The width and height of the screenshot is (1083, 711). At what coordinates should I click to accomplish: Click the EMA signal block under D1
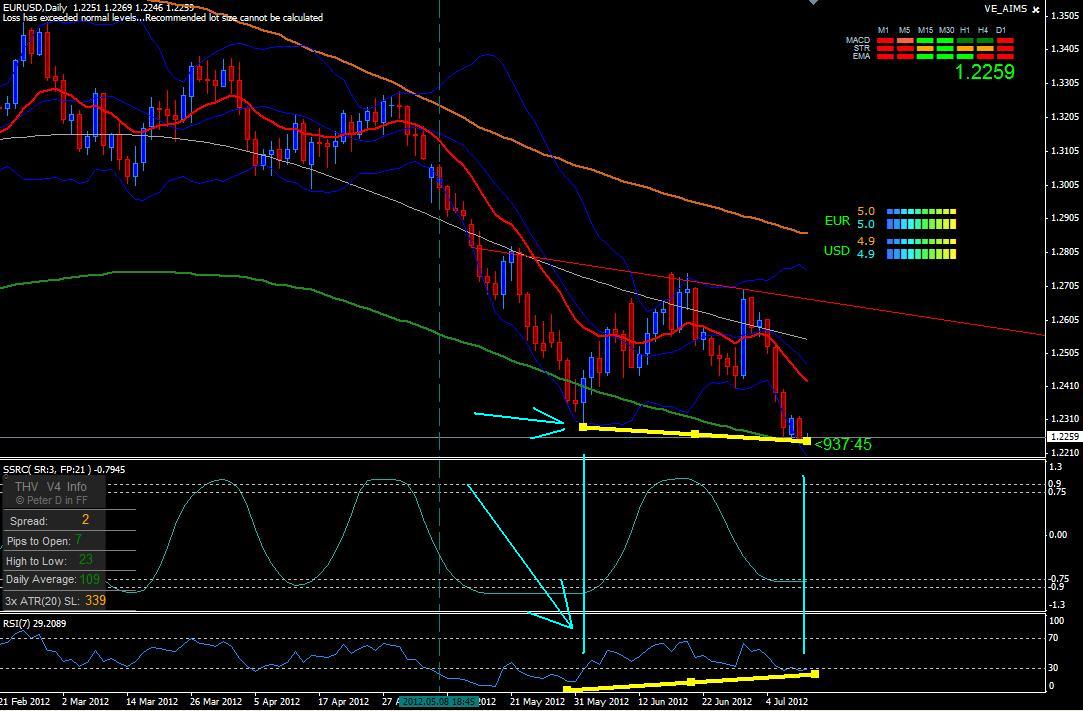coord(1005,56)
